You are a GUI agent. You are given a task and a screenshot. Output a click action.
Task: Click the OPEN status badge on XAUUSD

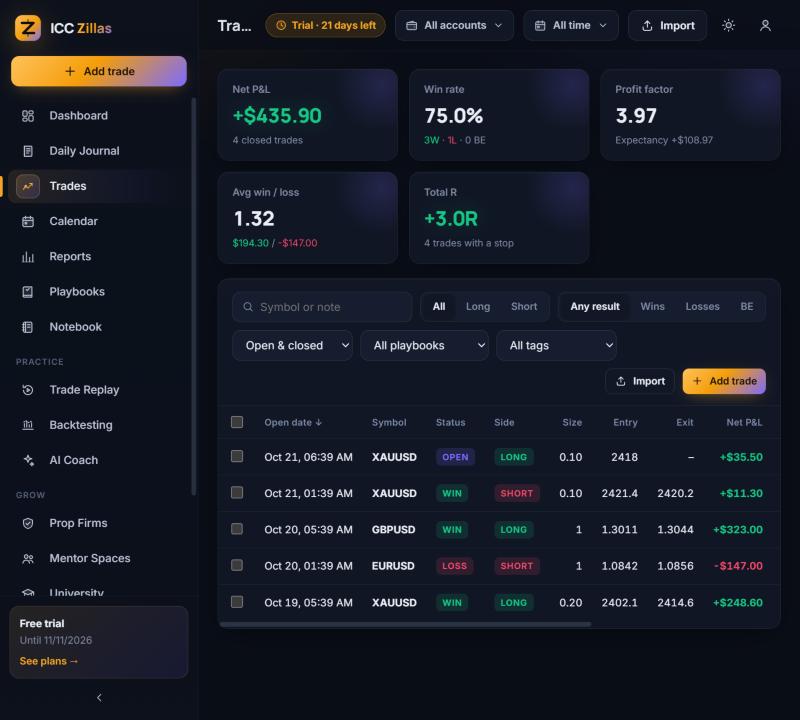pos(455,457)
